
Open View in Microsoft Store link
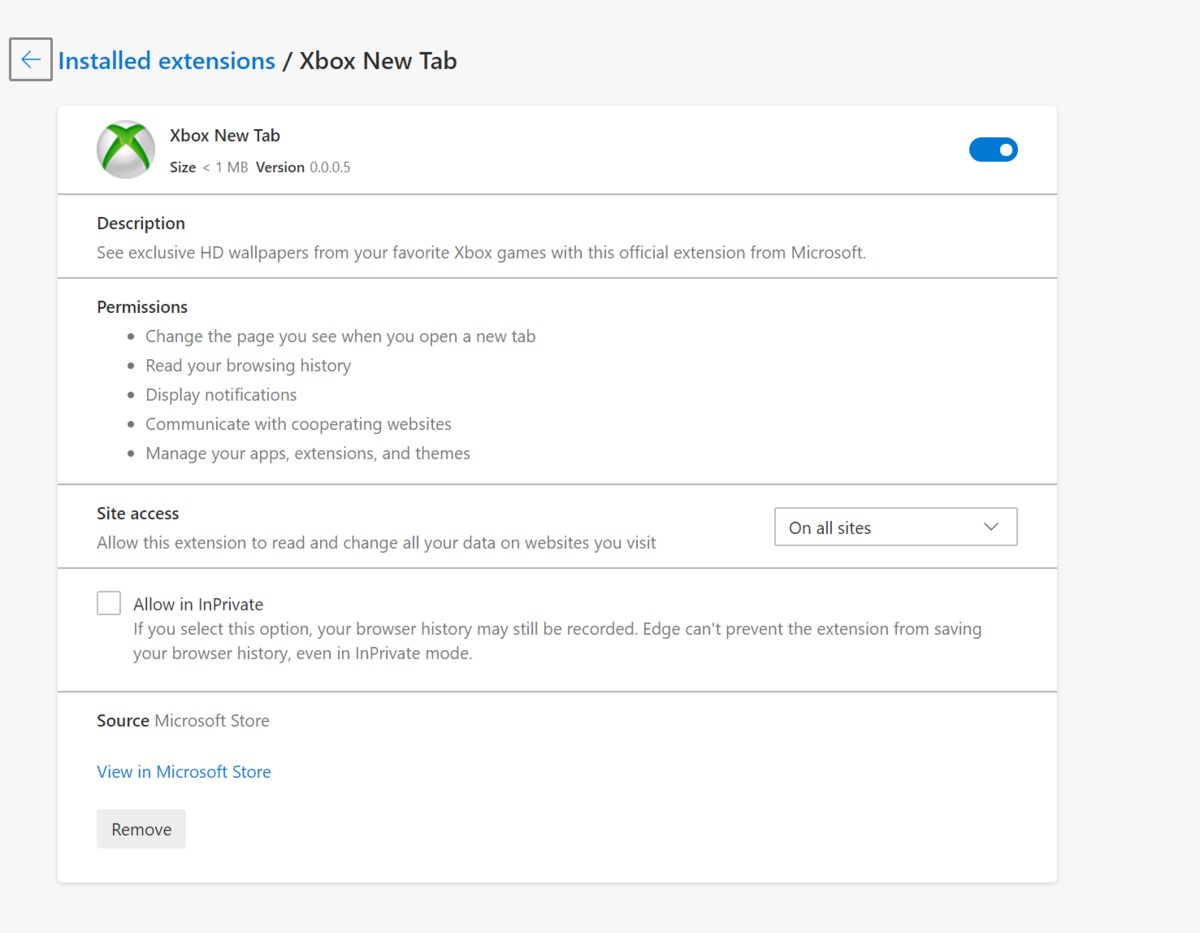184,772
